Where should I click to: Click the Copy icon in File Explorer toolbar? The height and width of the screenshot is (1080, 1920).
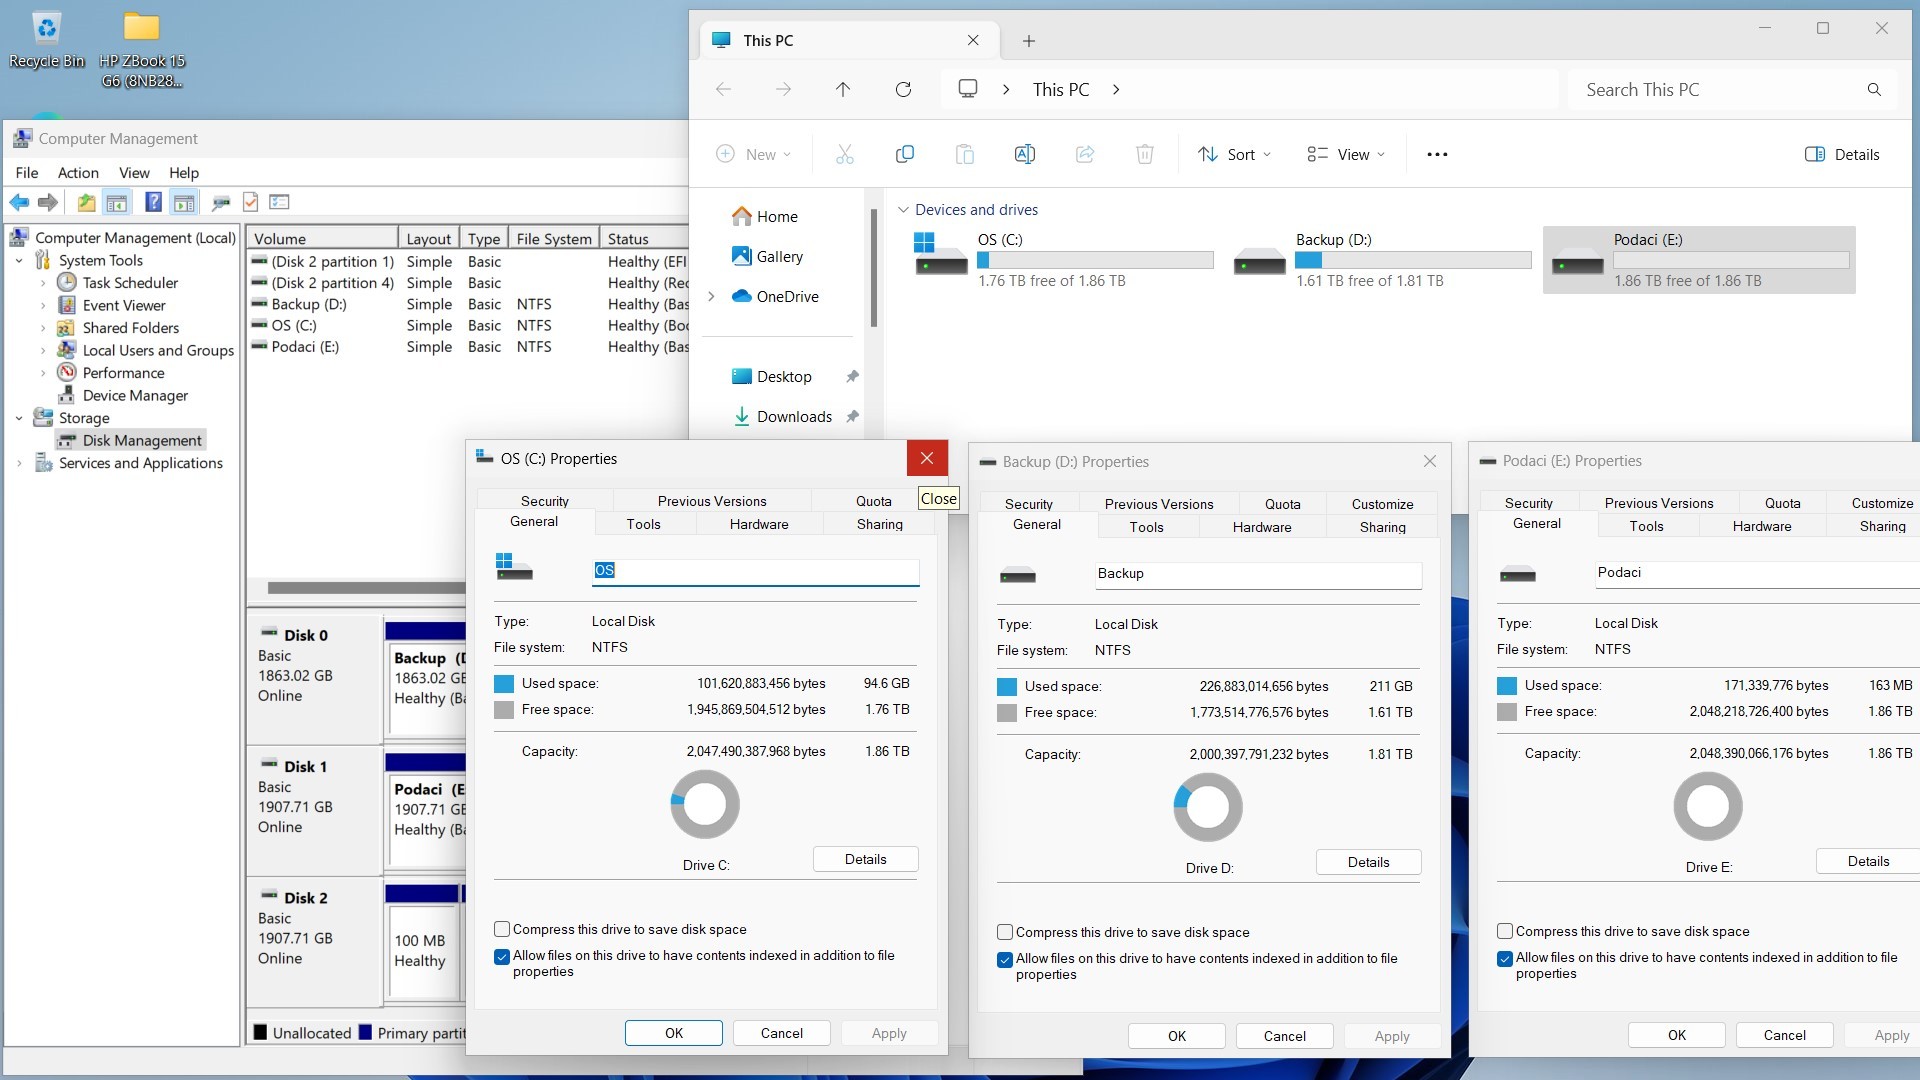pyautogui.click(x=905, y=154)
